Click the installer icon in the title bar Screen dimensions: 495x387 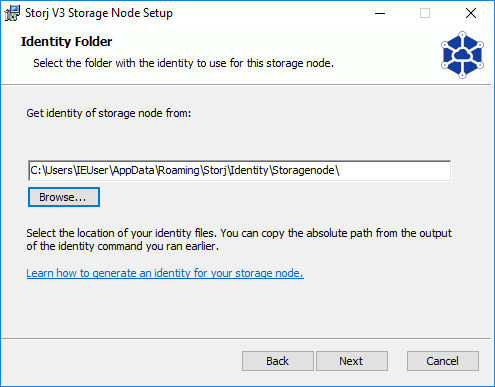coord(12,13)
